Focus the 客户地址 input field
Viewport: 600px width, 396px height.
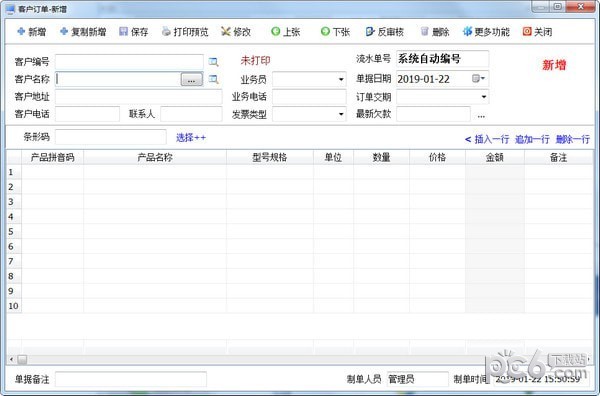pyautogui.click(x=139, y=96)
